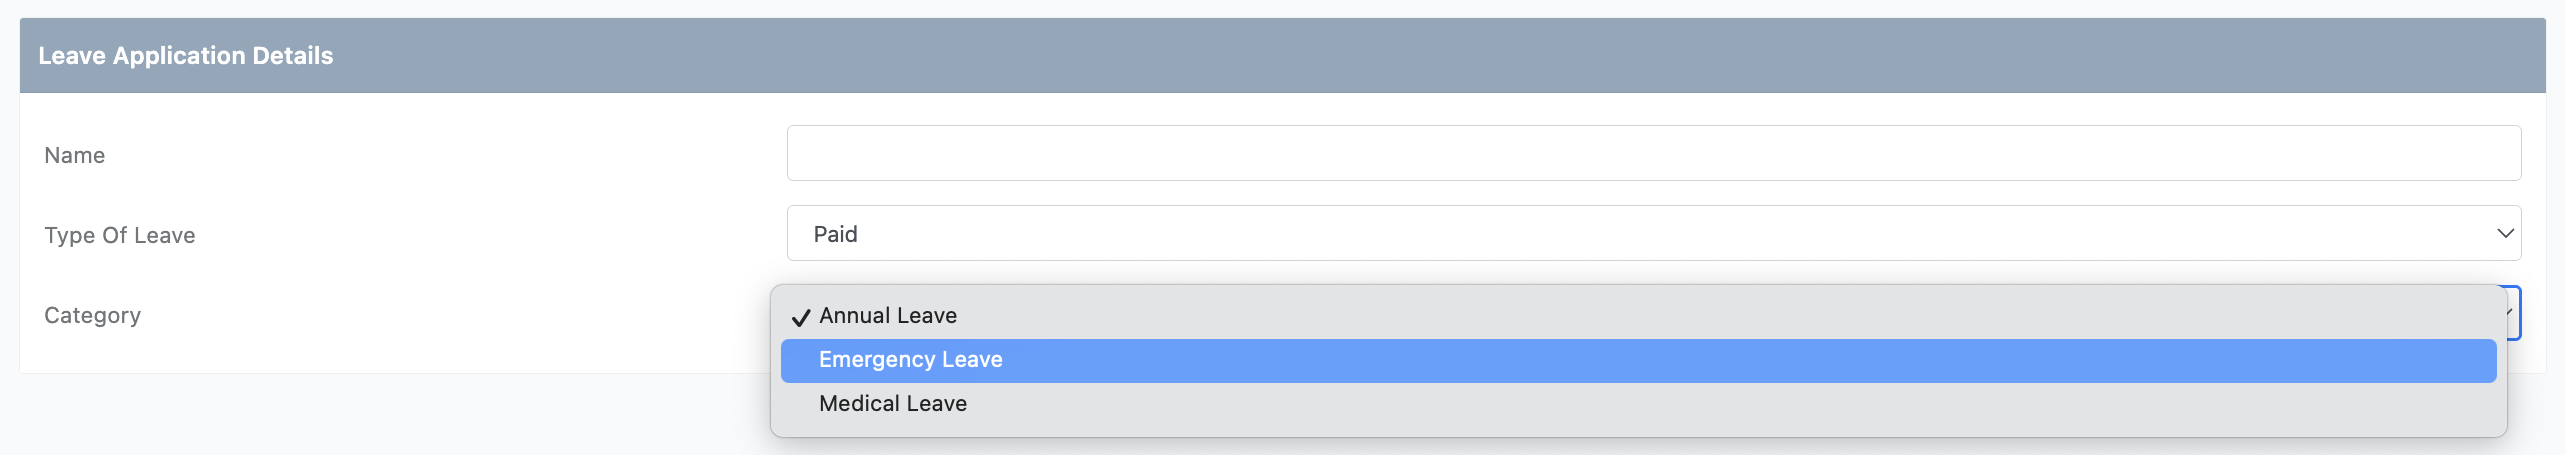Click empty space in the gray header bar
The image size is (2565, 455).
(1400, 56)
